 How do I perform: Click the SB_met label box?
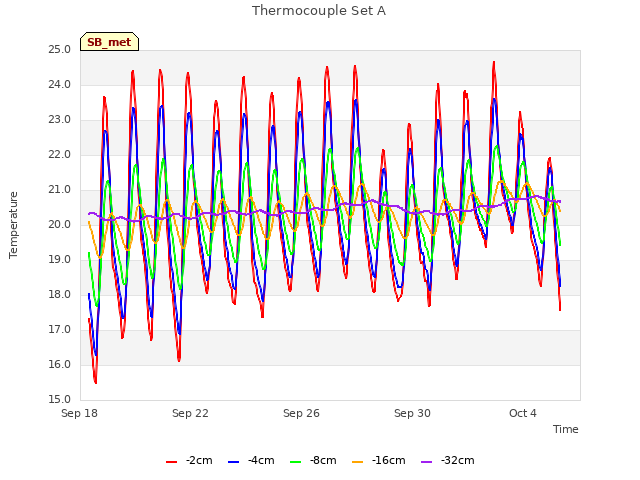coord(109,42)
